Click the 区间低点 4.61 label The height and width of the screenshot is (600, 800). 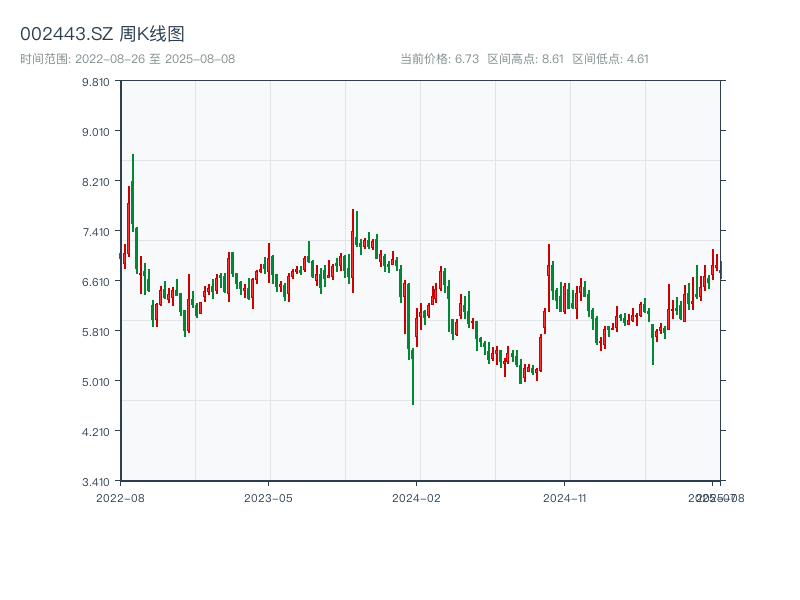pos(610,59)
